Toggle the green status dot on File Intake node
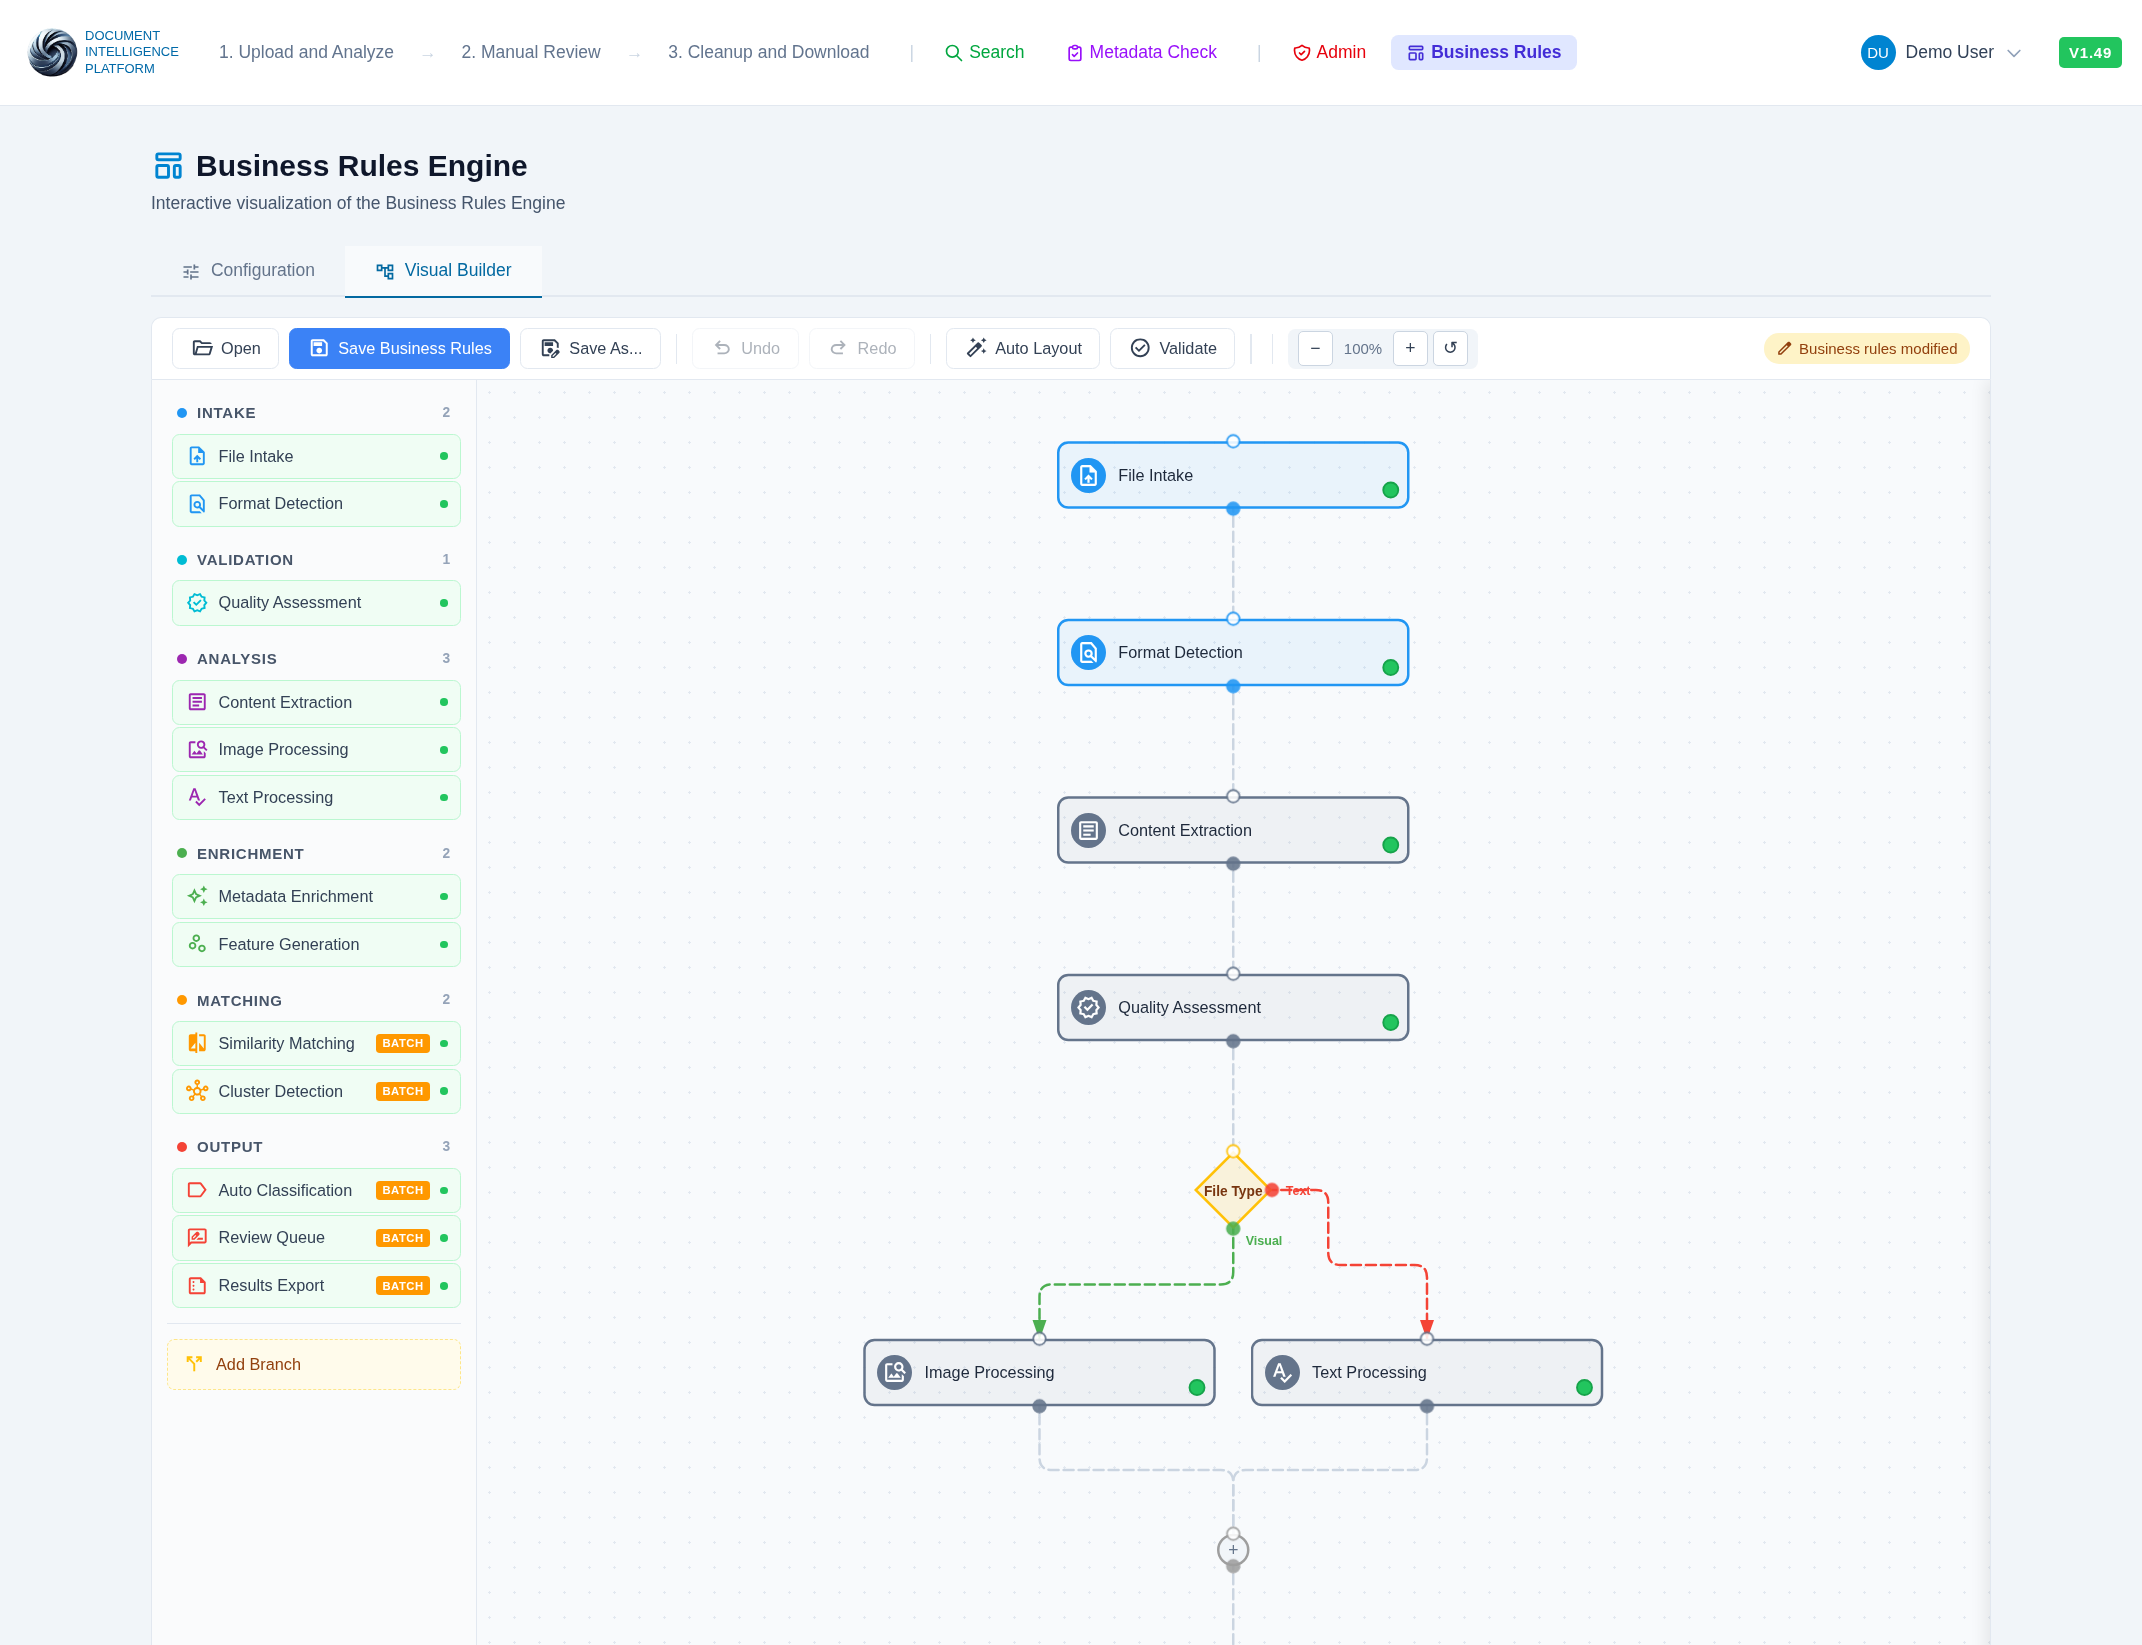 1390,489
